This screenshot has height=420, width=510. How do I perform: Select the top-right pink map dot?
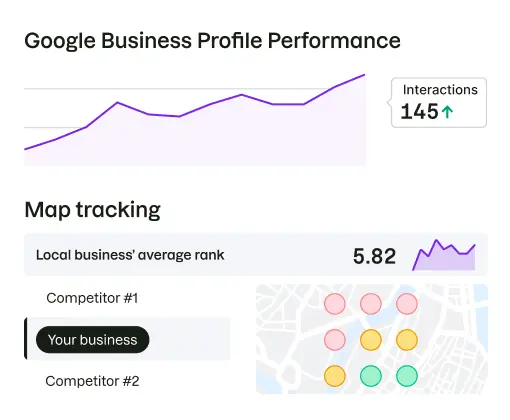(407, 304)
